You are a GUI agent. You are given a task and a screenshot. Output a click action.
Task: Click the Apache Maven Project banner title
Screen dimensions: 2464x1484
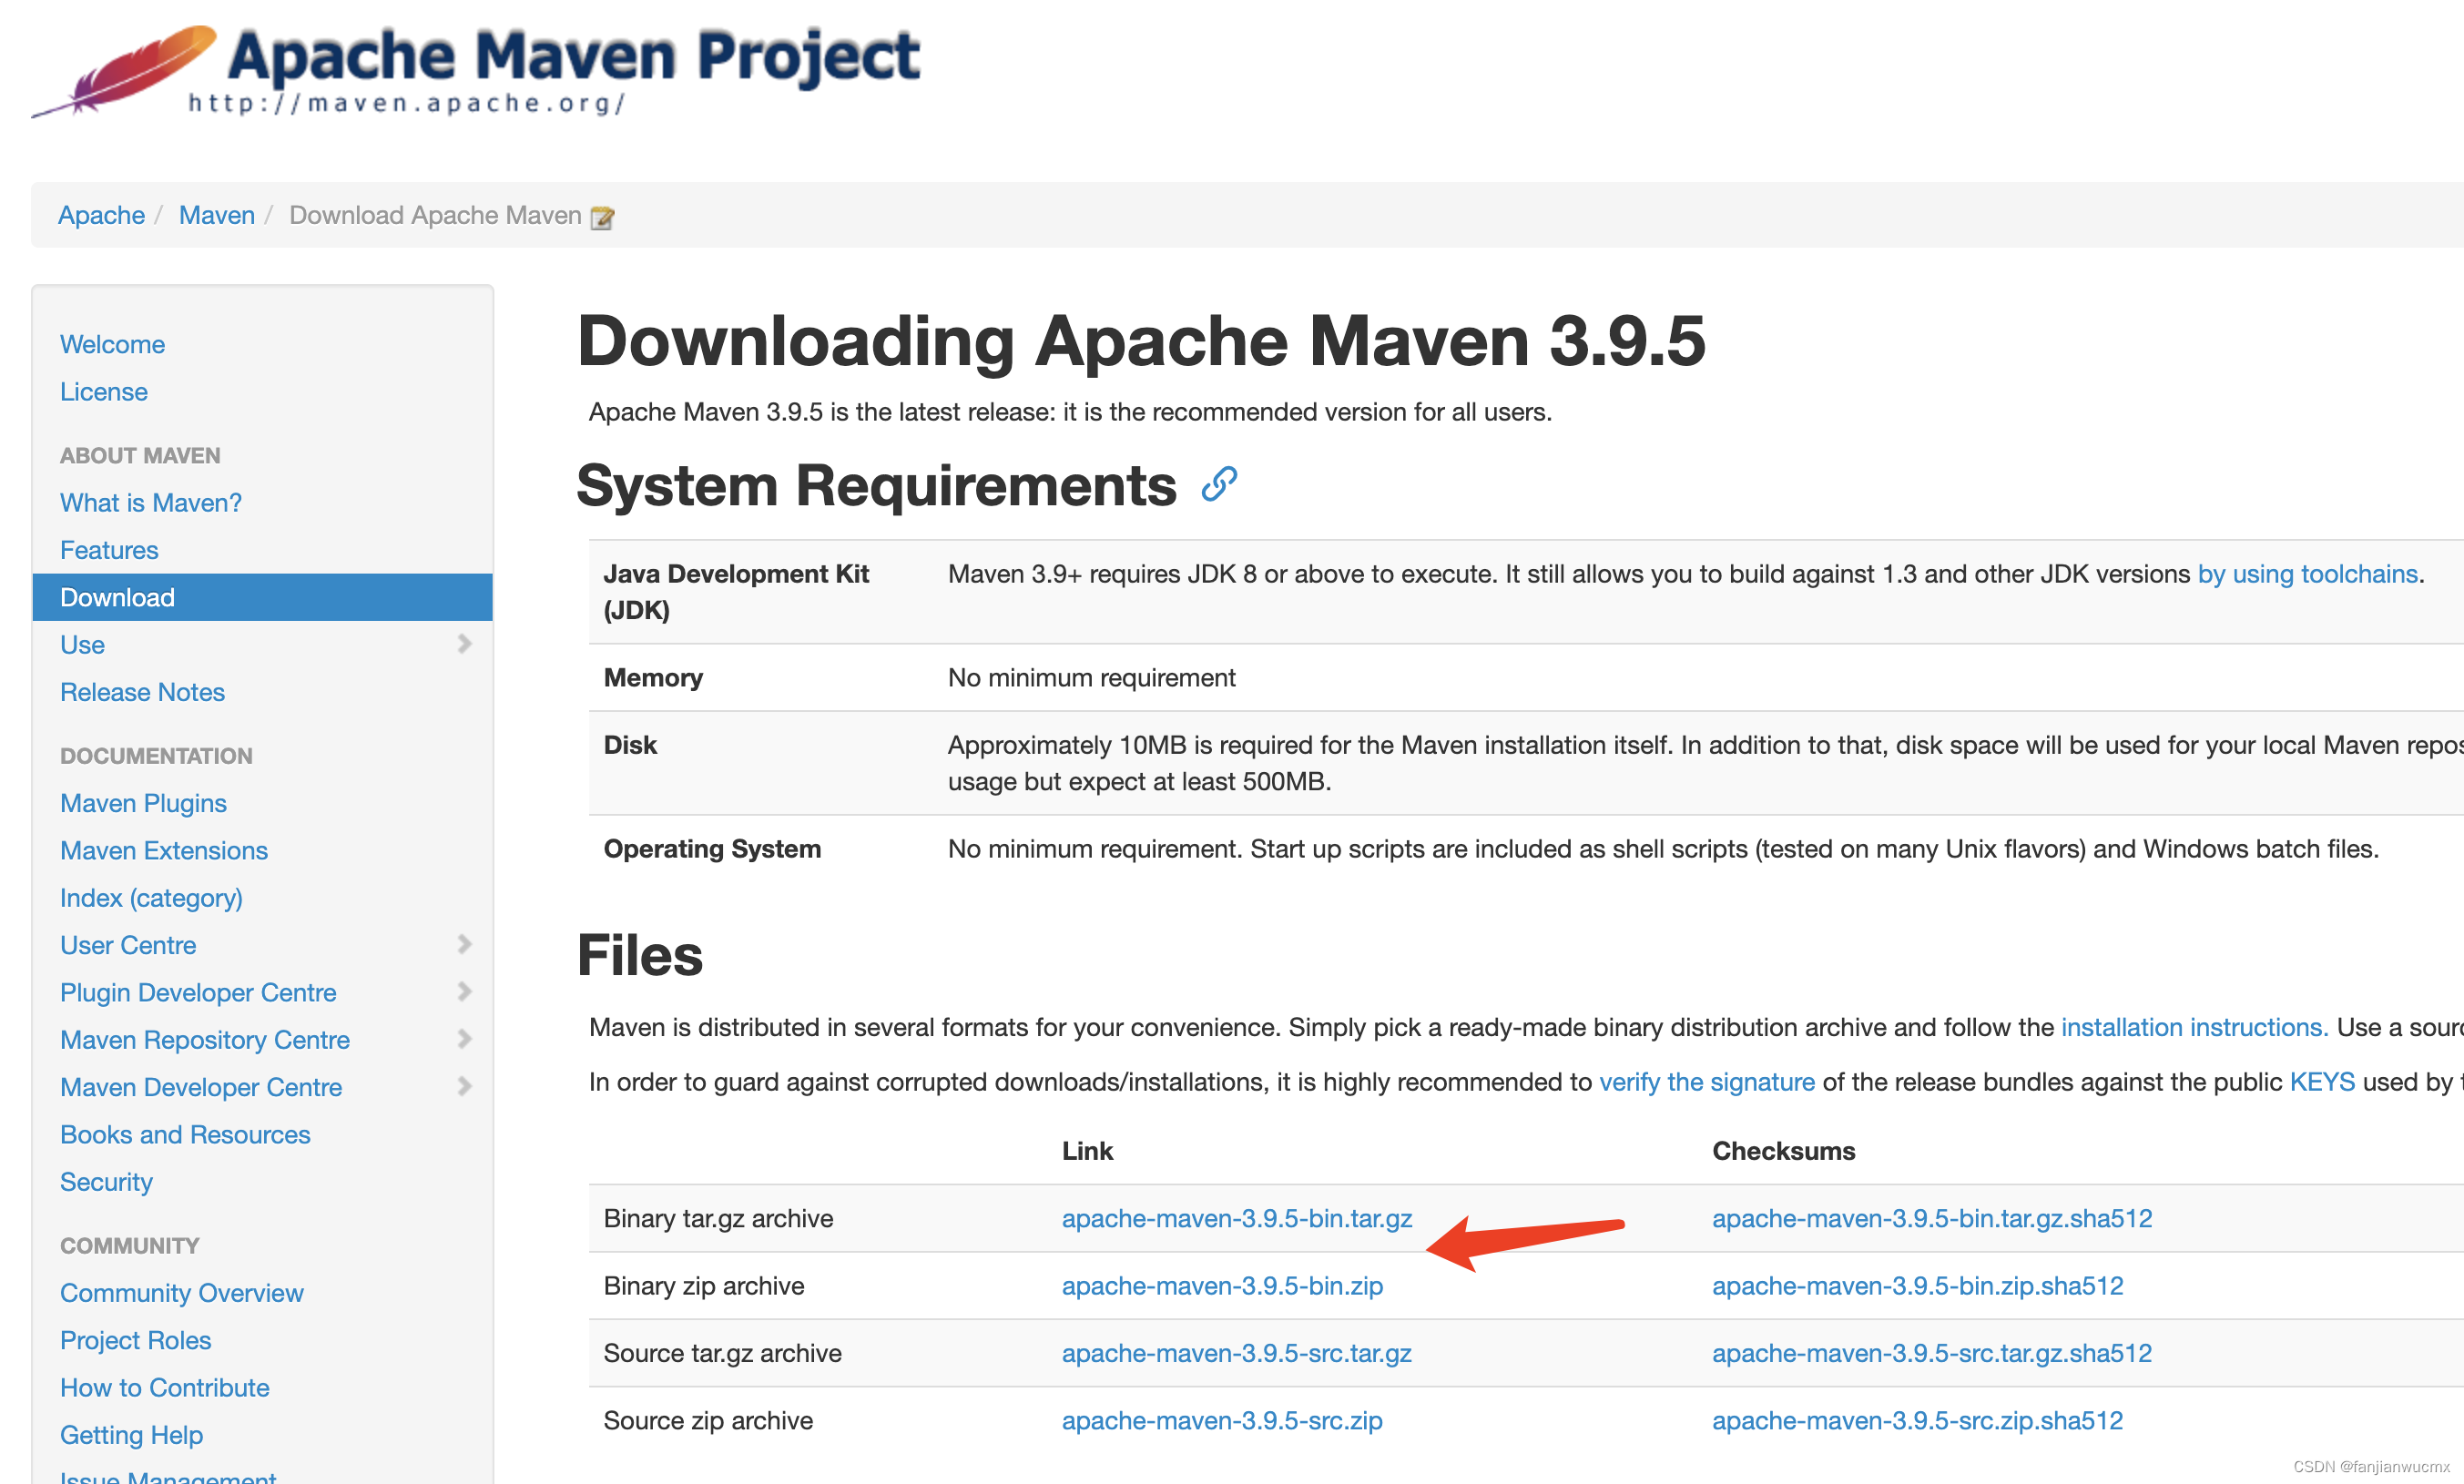click(573, 56)
